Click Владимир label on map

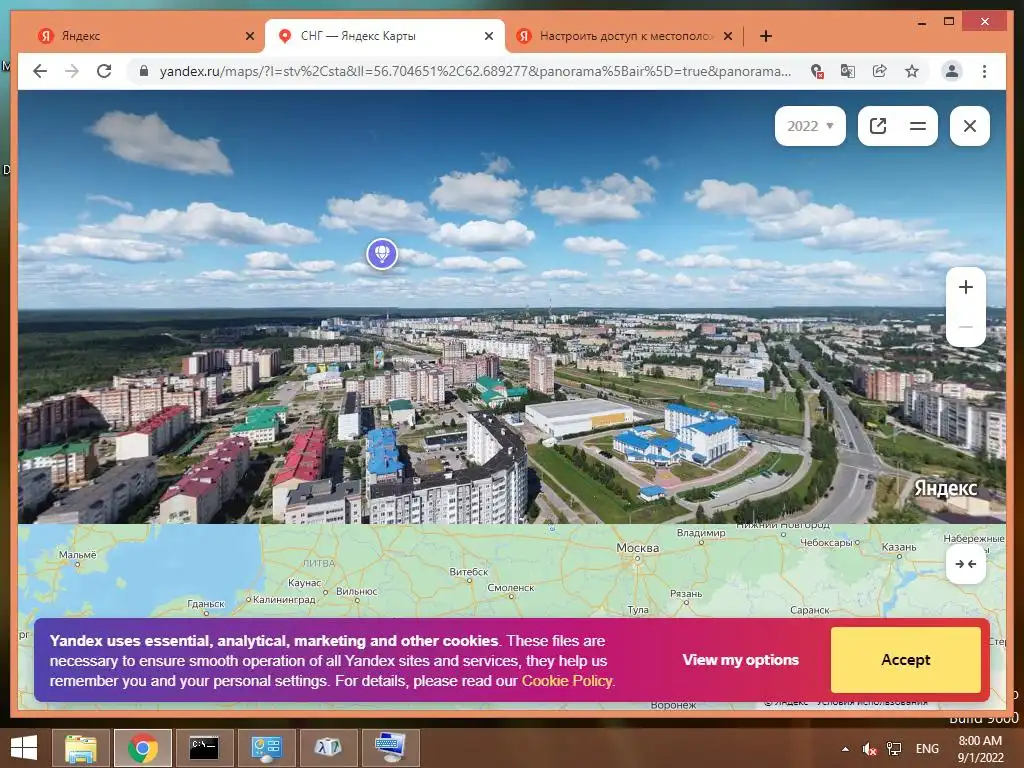pos(701,533)
